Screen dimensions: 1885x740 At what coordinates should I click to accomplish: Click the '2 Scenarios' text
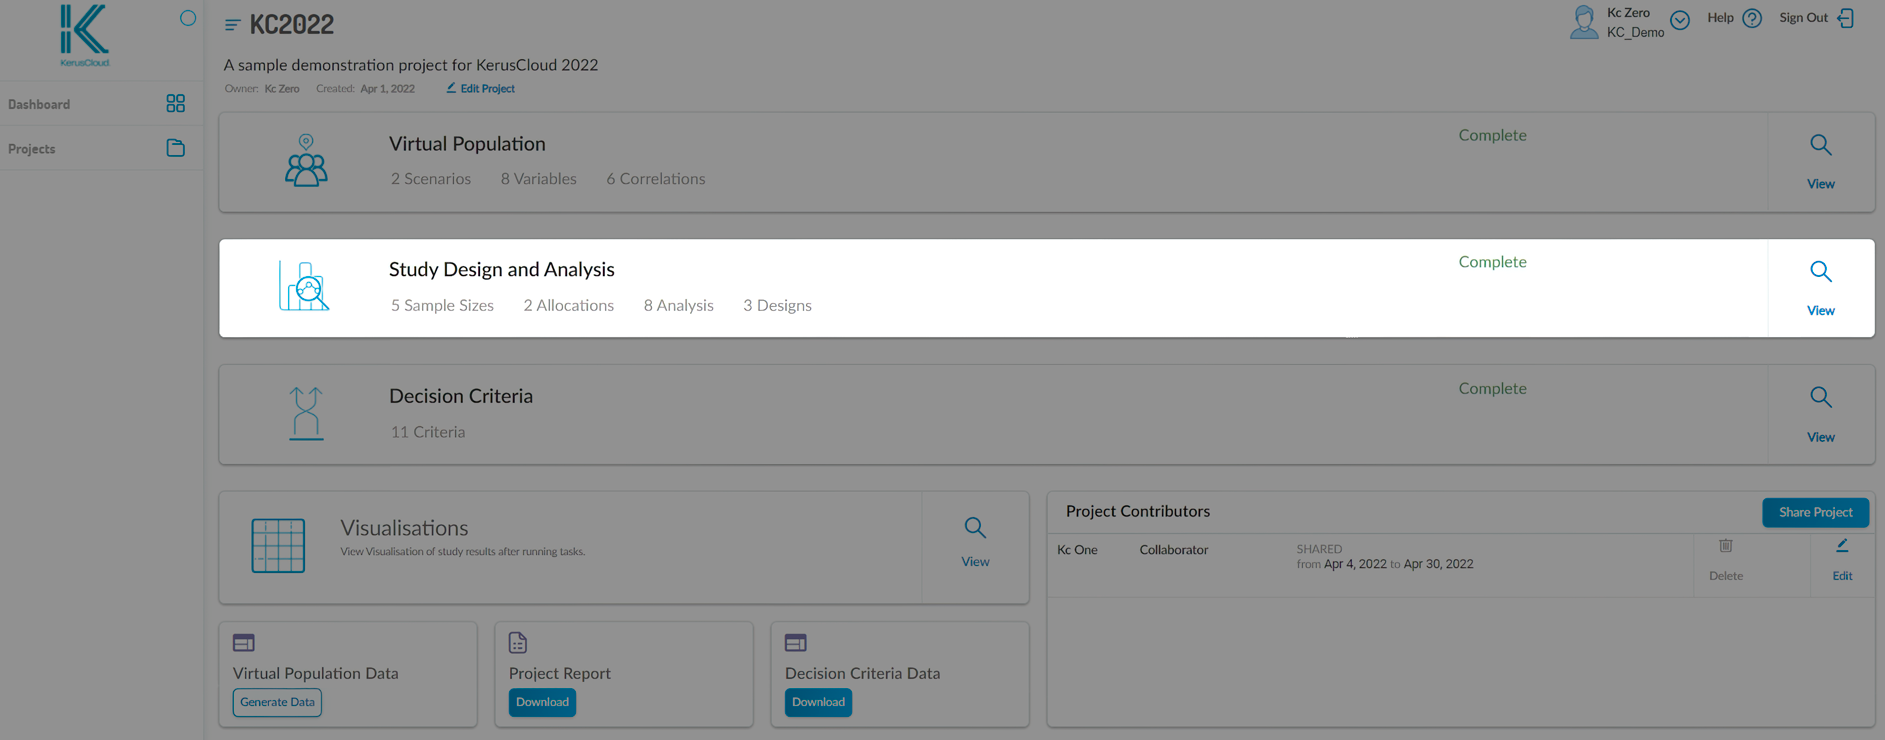pyautogui.click(x=431, y=179)
